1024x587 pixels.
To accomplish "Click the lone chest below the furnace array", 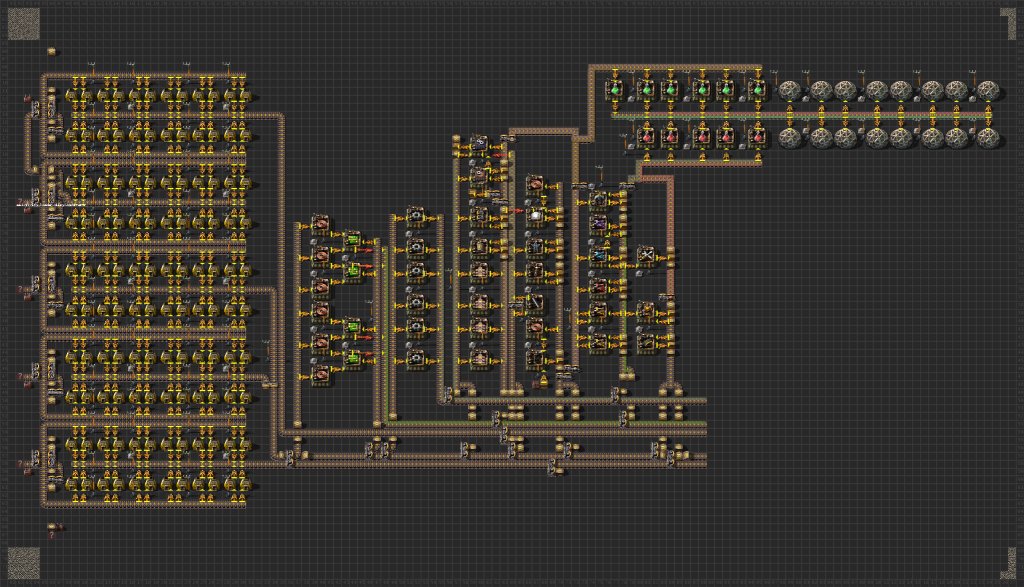I will point(52,526).
